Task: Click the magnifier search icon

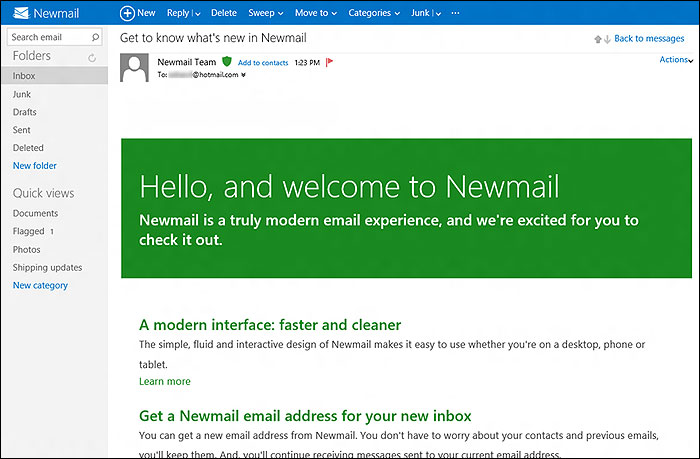Action: click(95, 37)
